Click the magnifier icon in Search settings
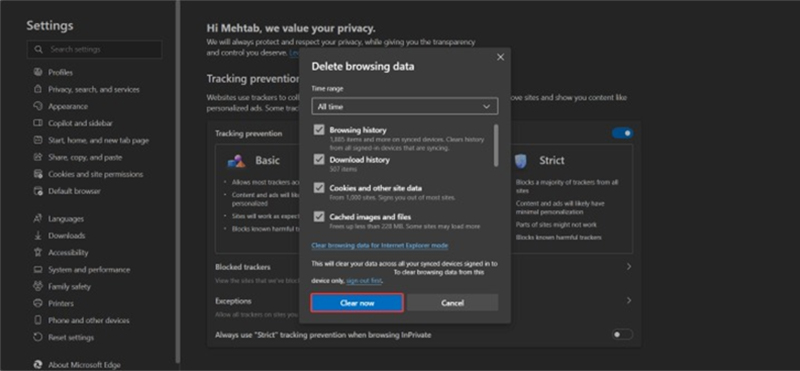Image resolution: width=800 pixels, height=371 pixels. pos(38,50)
